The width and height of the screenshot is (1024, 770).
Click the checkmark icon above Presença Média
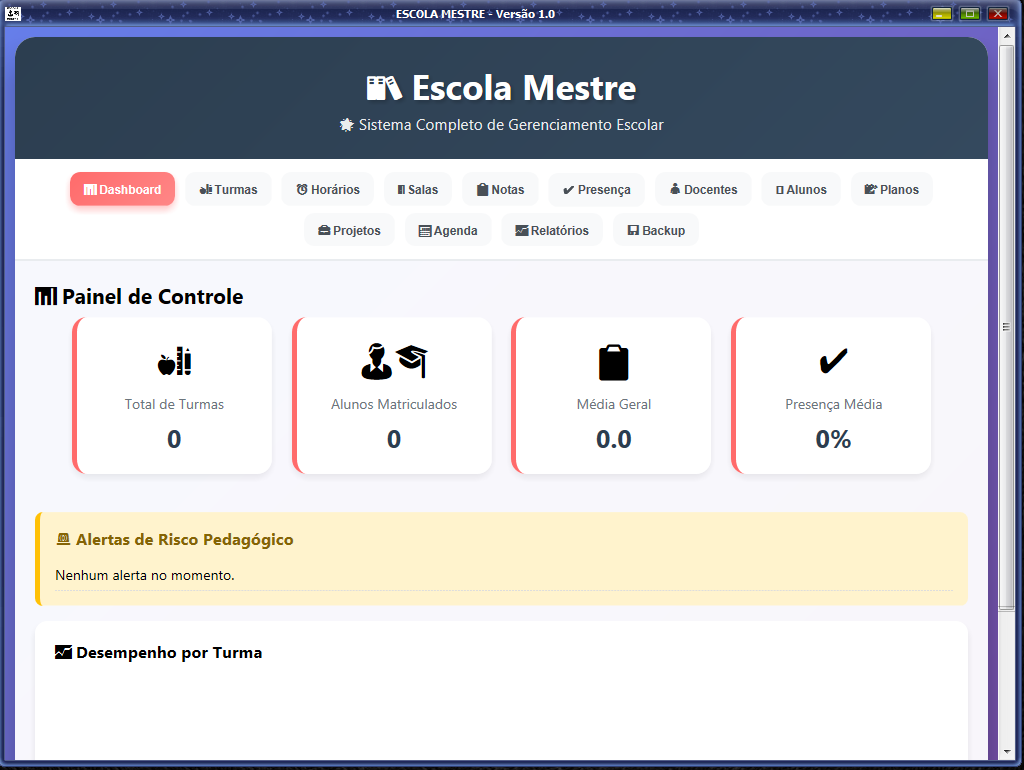click(833, 361)
